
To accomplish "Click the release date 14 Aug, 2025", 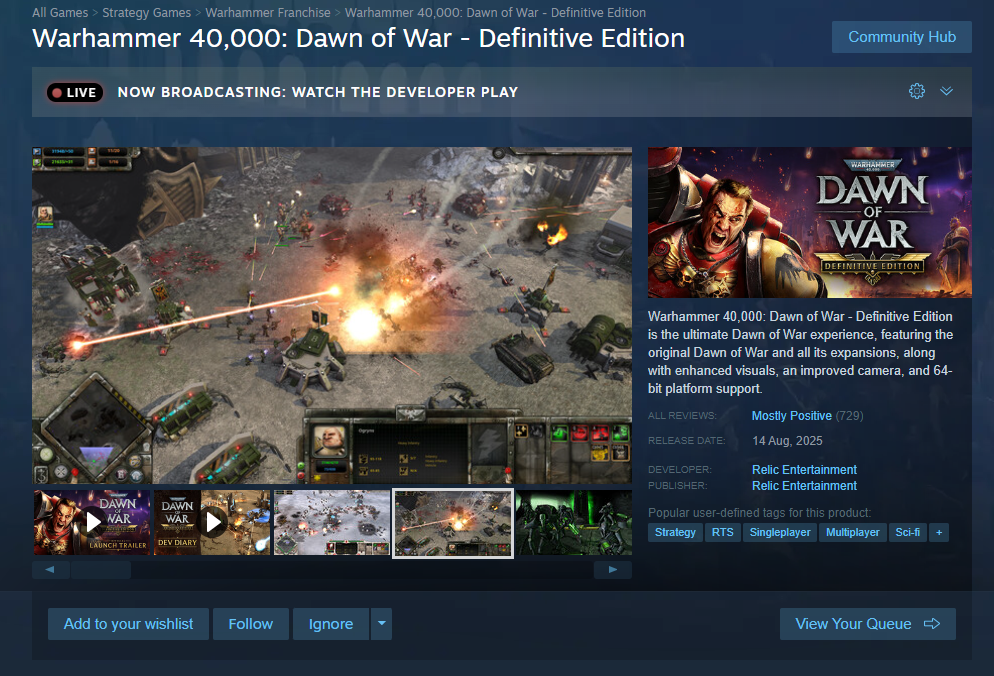I will pyautogui.click(x=787, y=441).
